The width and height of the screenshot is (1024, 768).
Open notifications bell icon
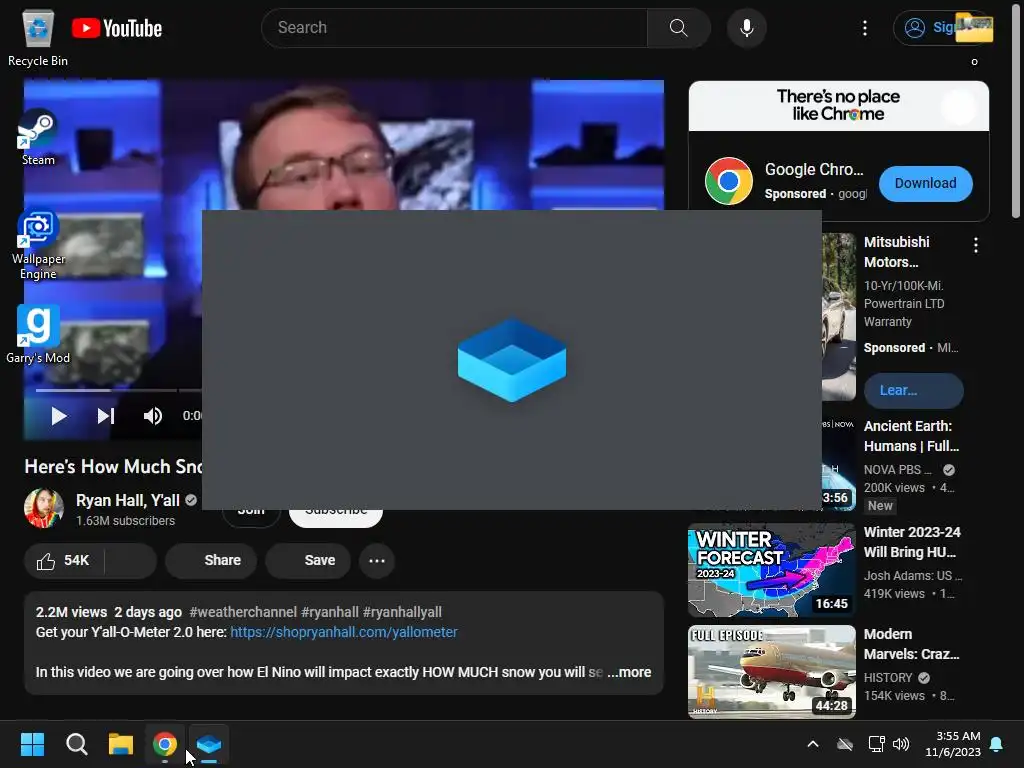click(997, 744)
